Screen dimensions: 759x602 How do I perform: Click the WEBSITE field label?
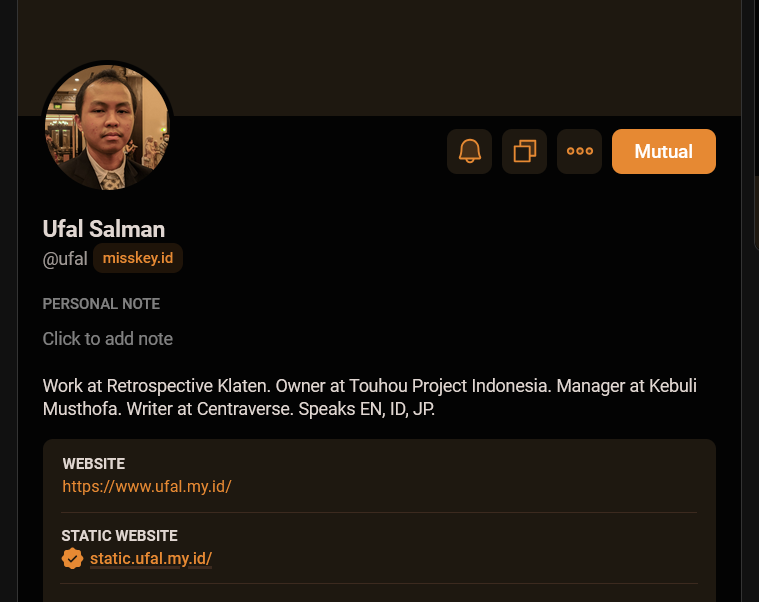point(93,464)
